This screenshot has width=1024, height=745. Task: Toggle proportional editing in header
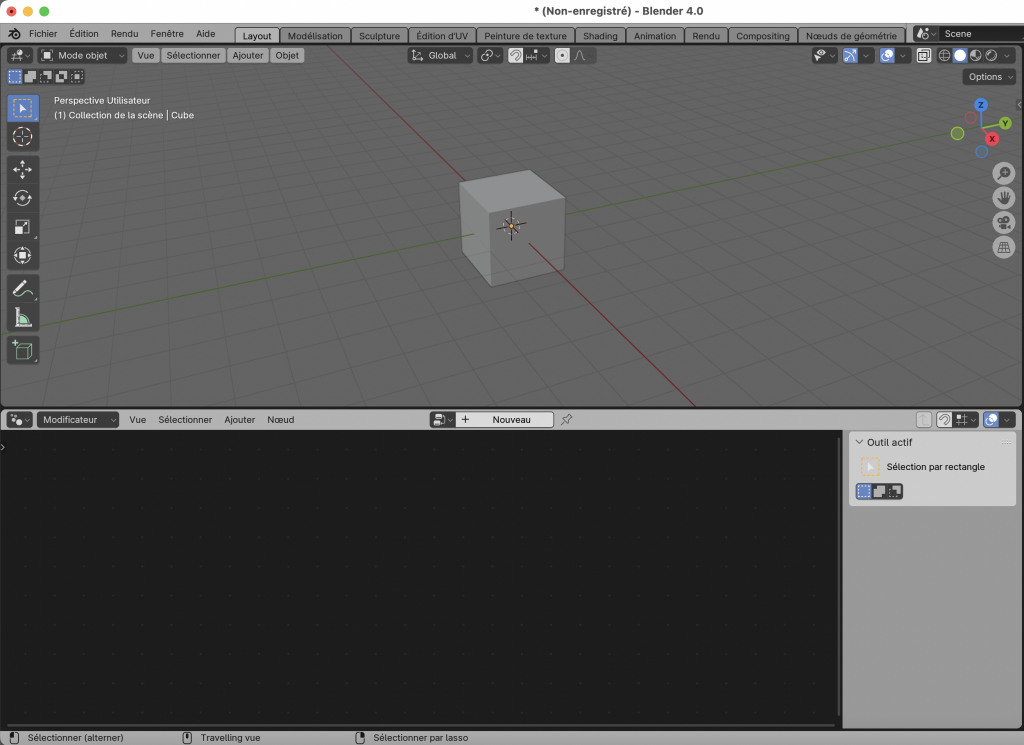click(562, 56)
